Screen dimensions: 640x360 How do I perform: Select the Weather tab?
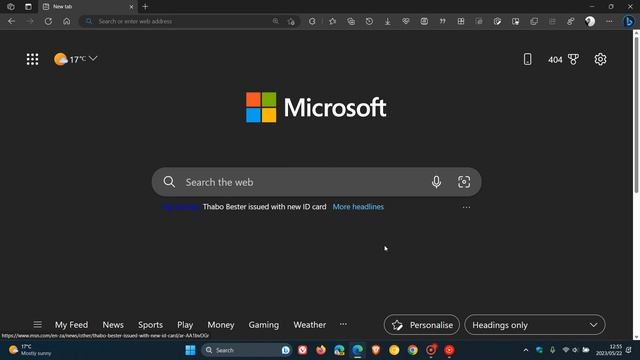tap(309, 325)
